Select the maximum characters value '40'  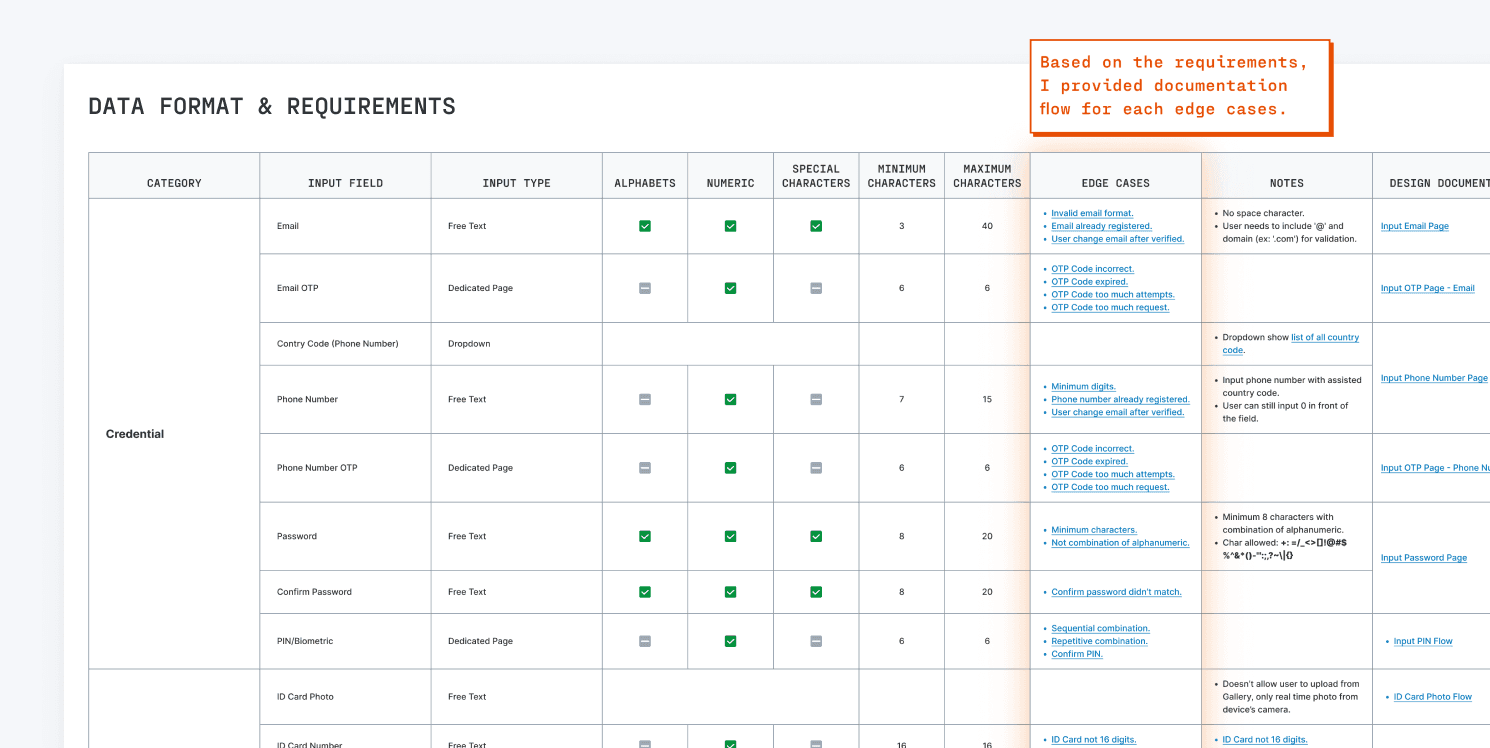click(x=987, y=226)
